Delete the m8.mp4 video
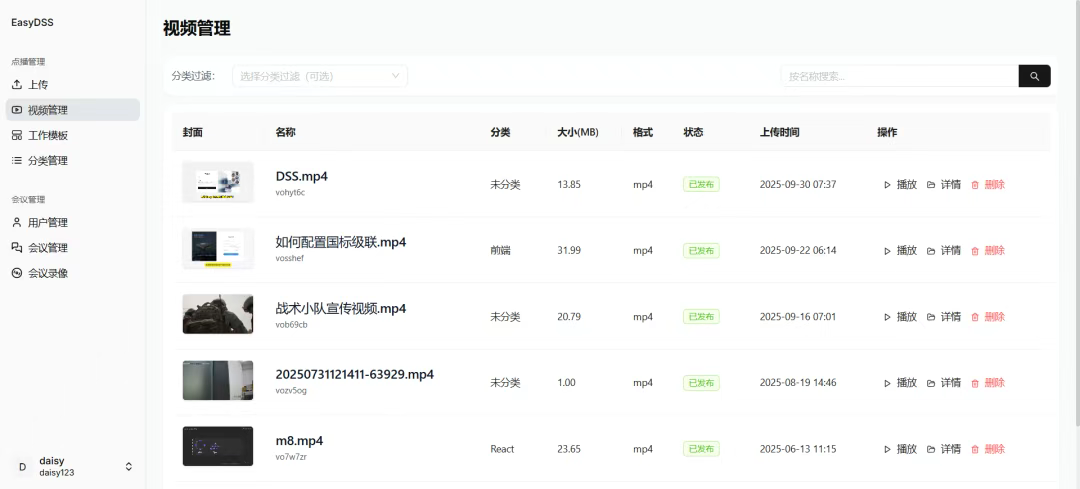Screen dimensions: 1080x489 tap(988, 449)
